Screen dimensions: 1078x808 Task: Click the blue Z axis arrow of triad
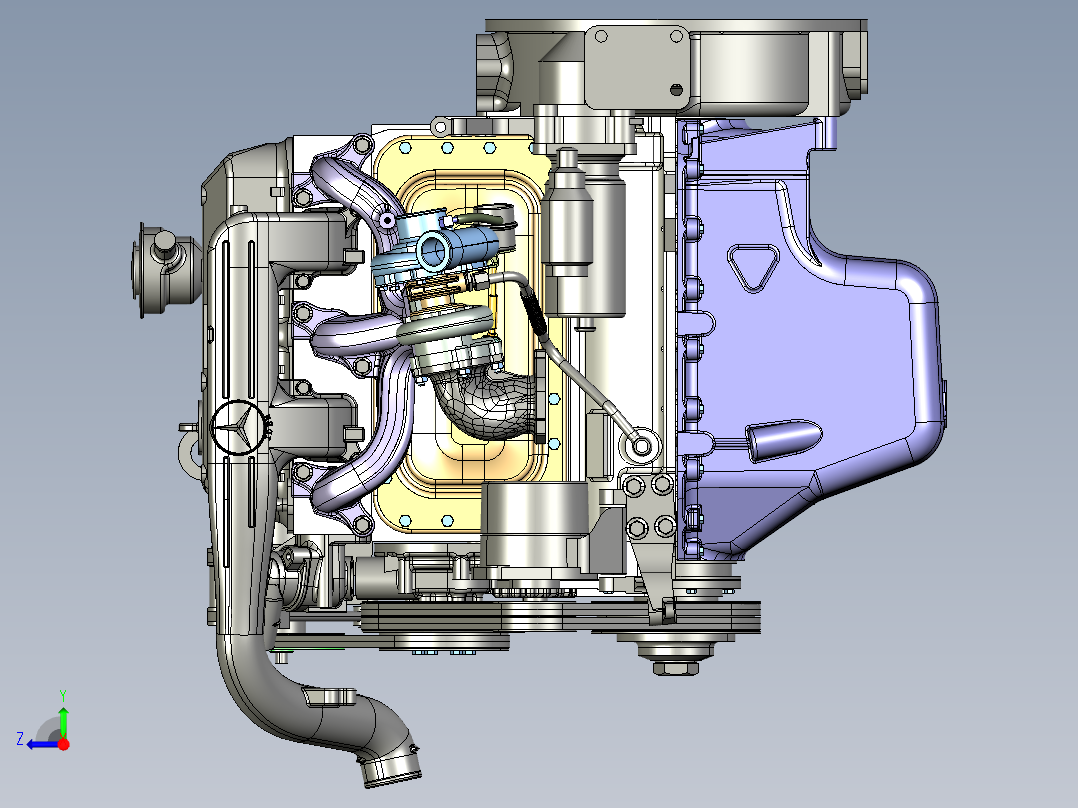point(42,744)
